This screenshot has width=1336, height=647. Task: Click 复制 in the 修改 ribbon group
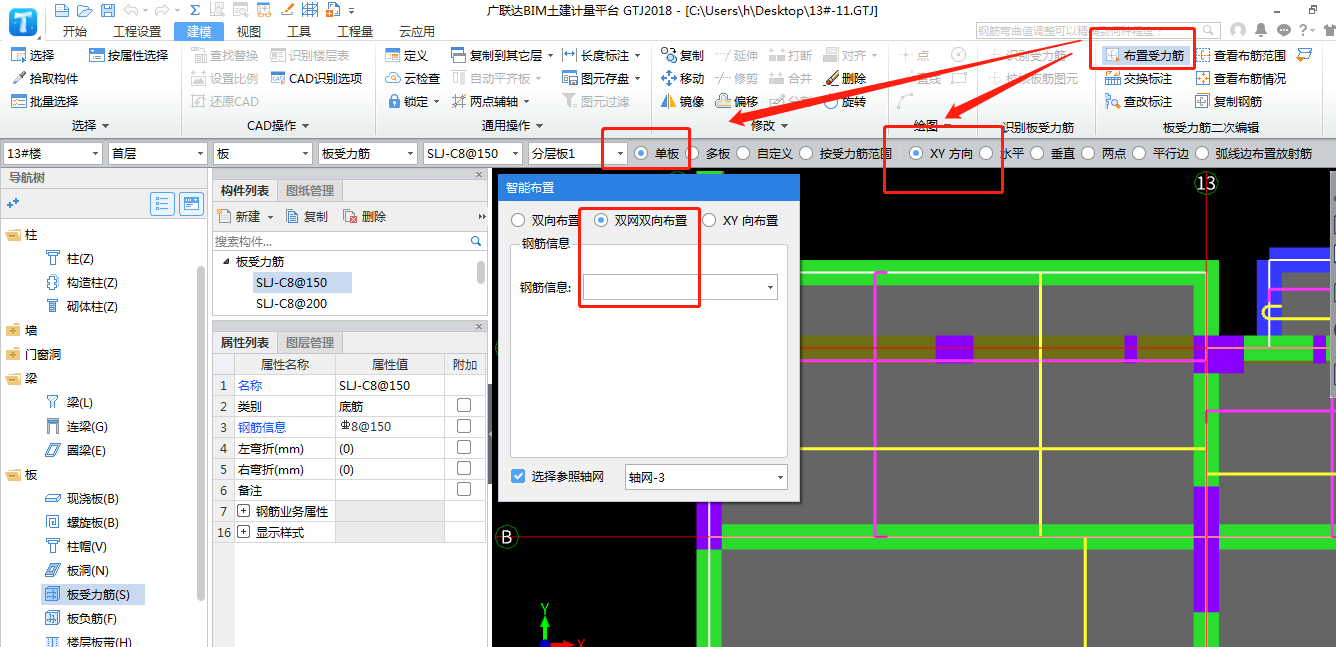point(682,55)
